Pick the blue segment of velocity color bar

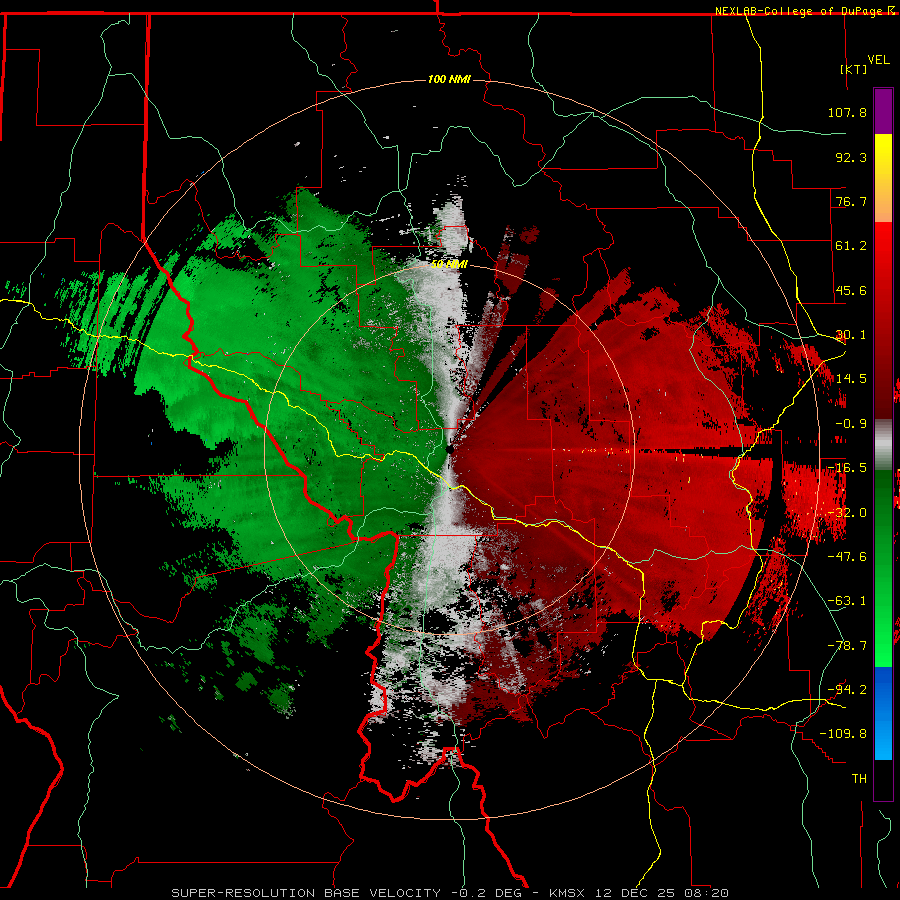click(883, 712)
